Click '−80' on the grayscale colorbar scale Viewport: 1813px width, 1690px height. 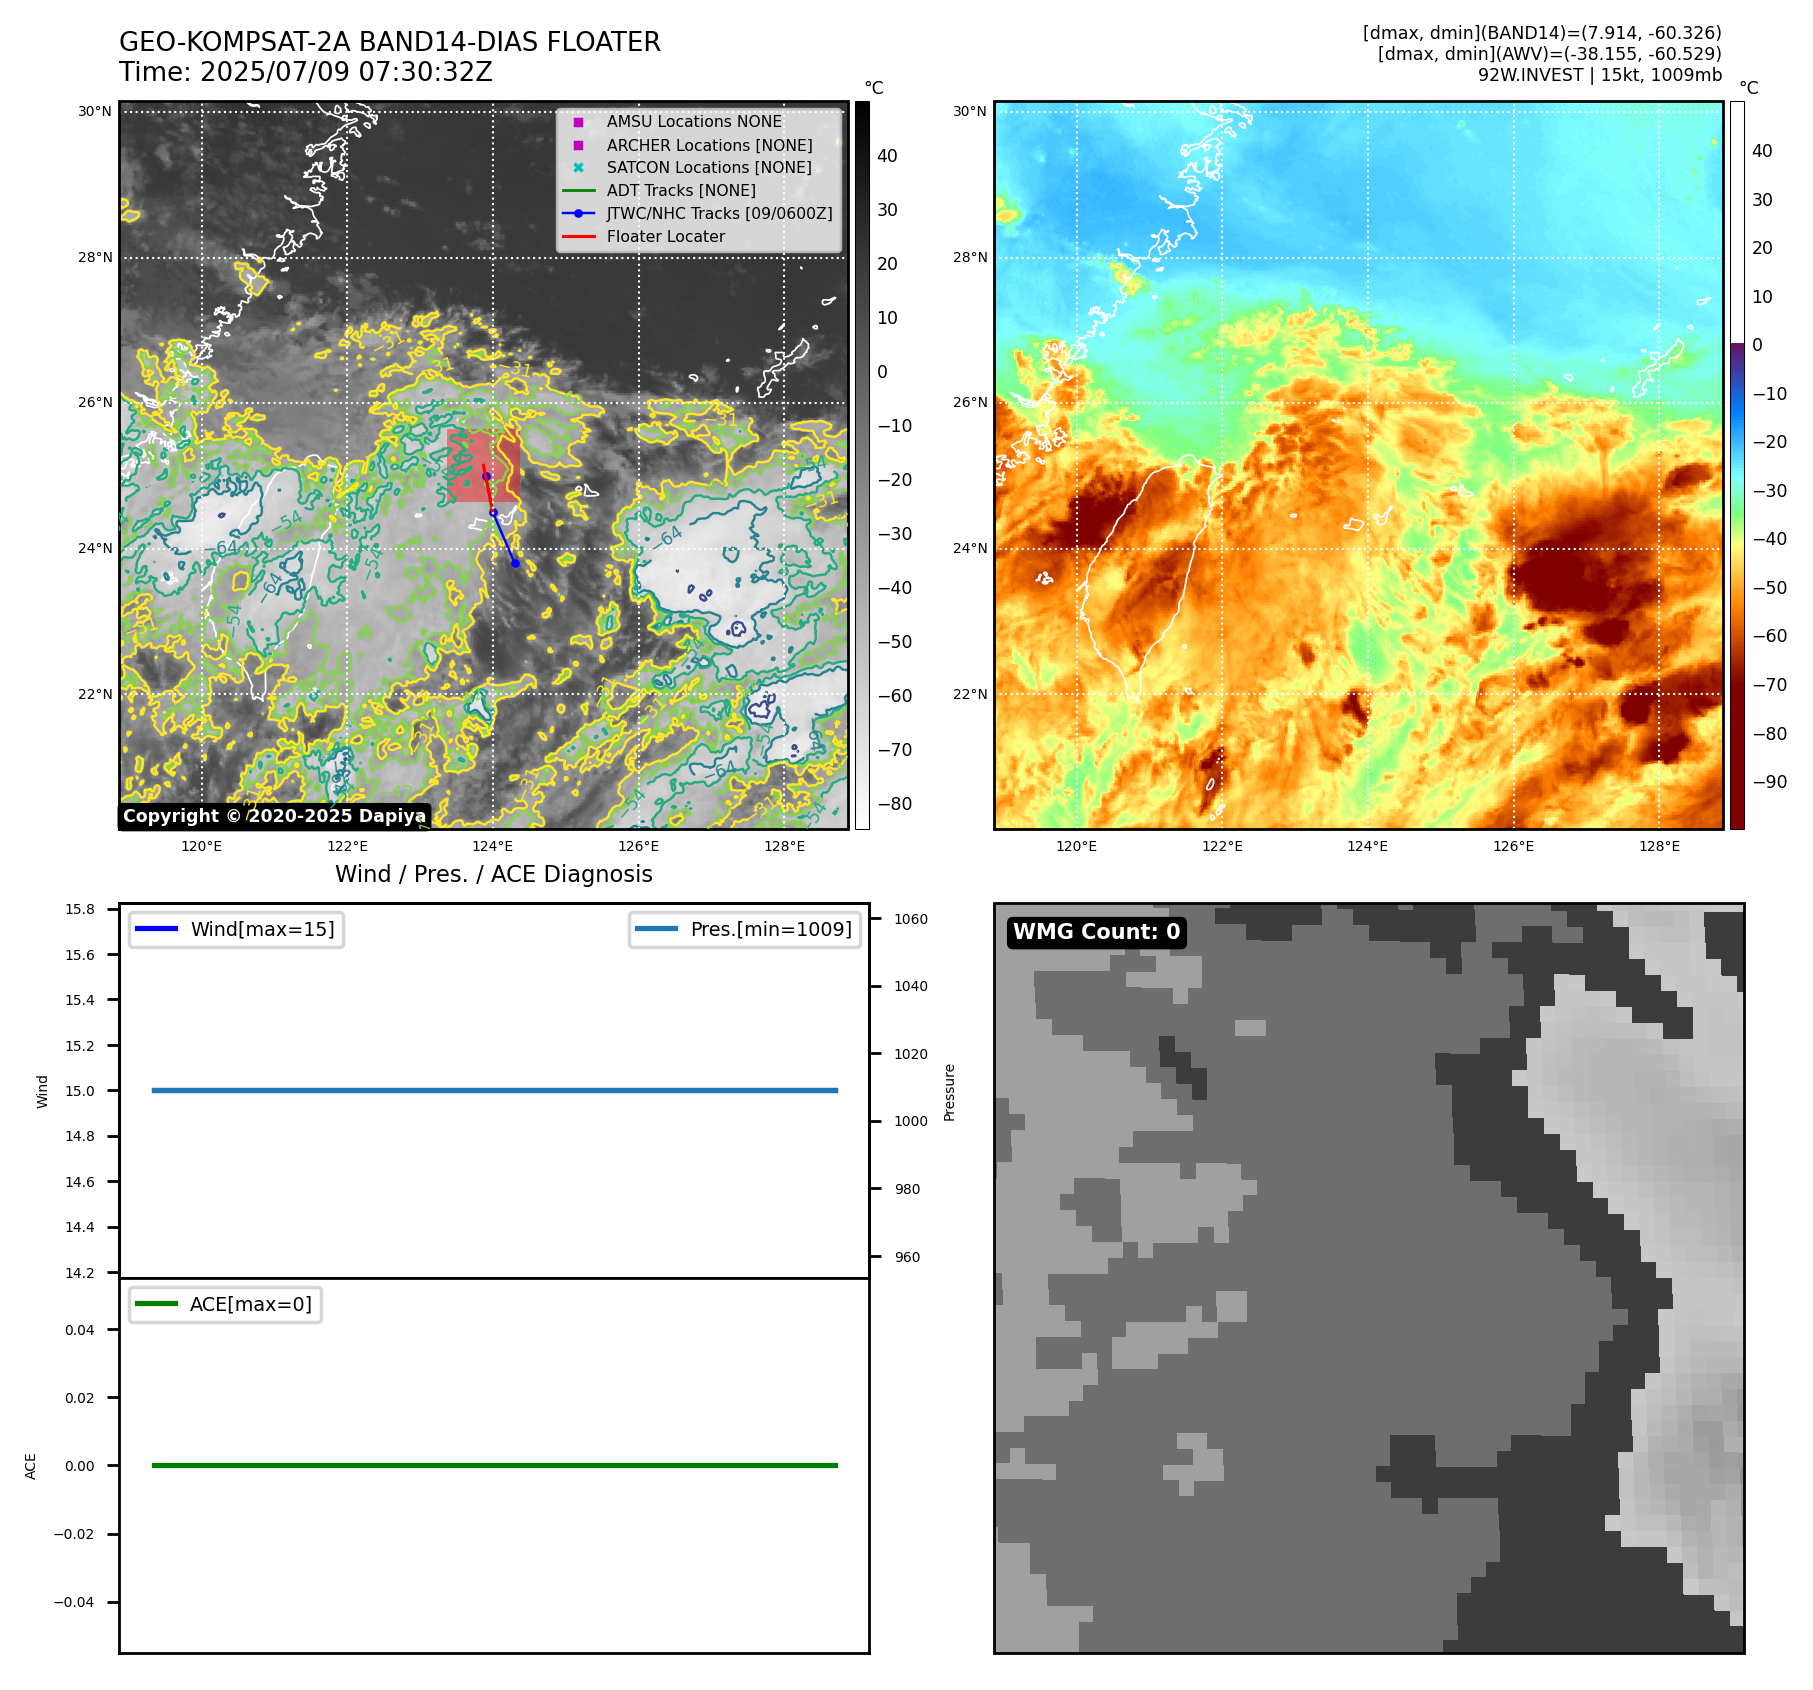pyautogui.click(x=895, y=804)
